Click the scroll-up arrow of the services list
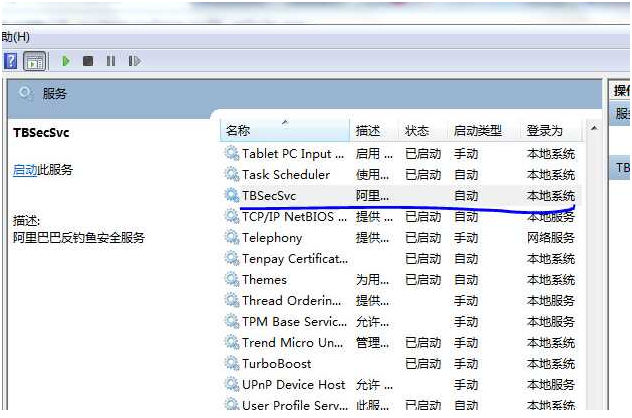The height and width of the screenshot is (418, 632). coord(594,129)
